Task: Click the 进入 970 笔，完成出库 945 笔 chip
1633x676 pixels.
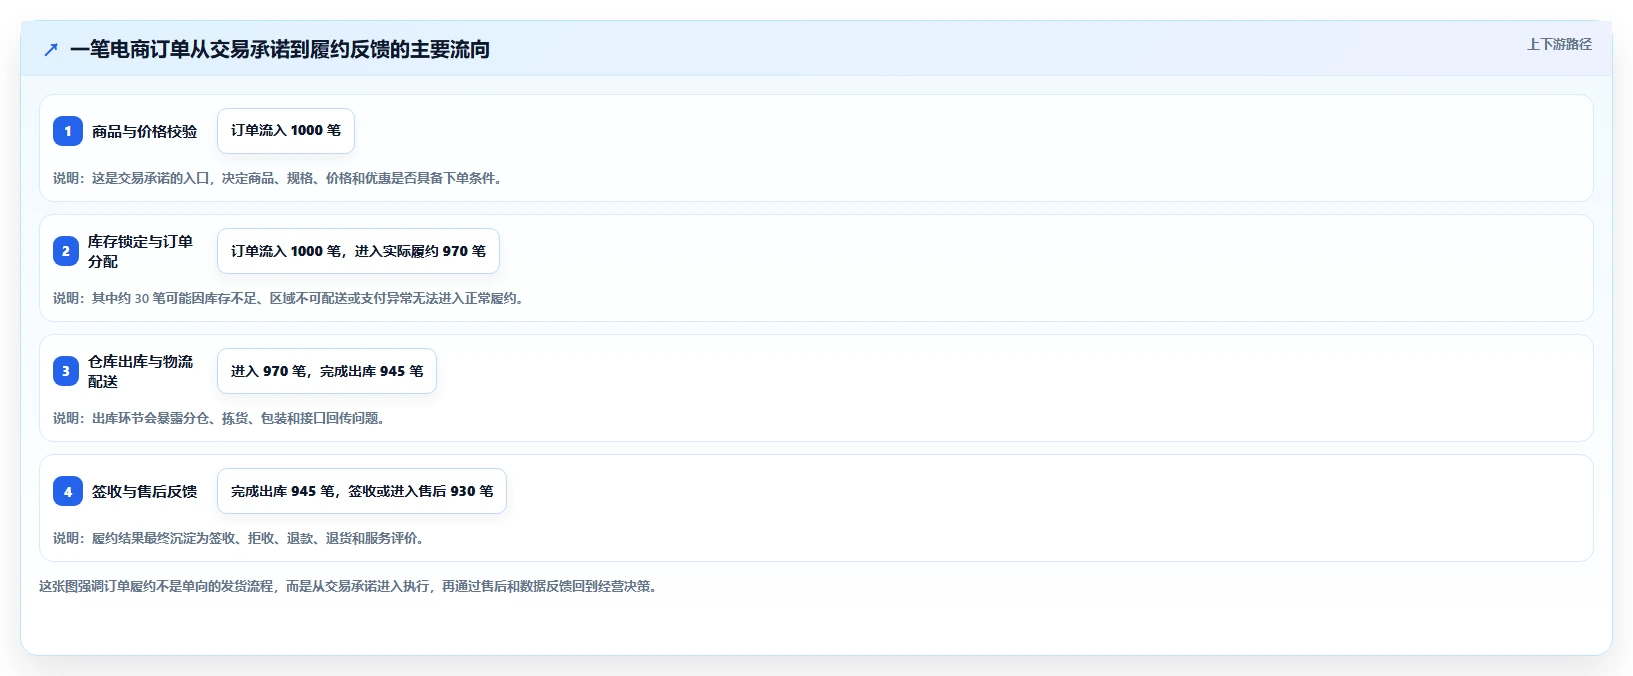Action: pyautogui.click(x=327, y=371)
